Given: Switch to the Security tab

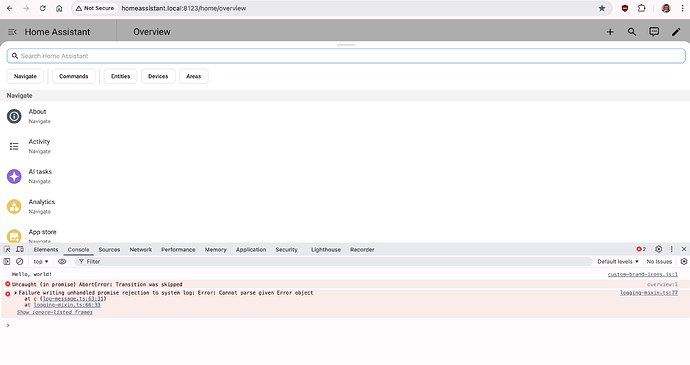Looking at the screenshot, I should 286,250.
